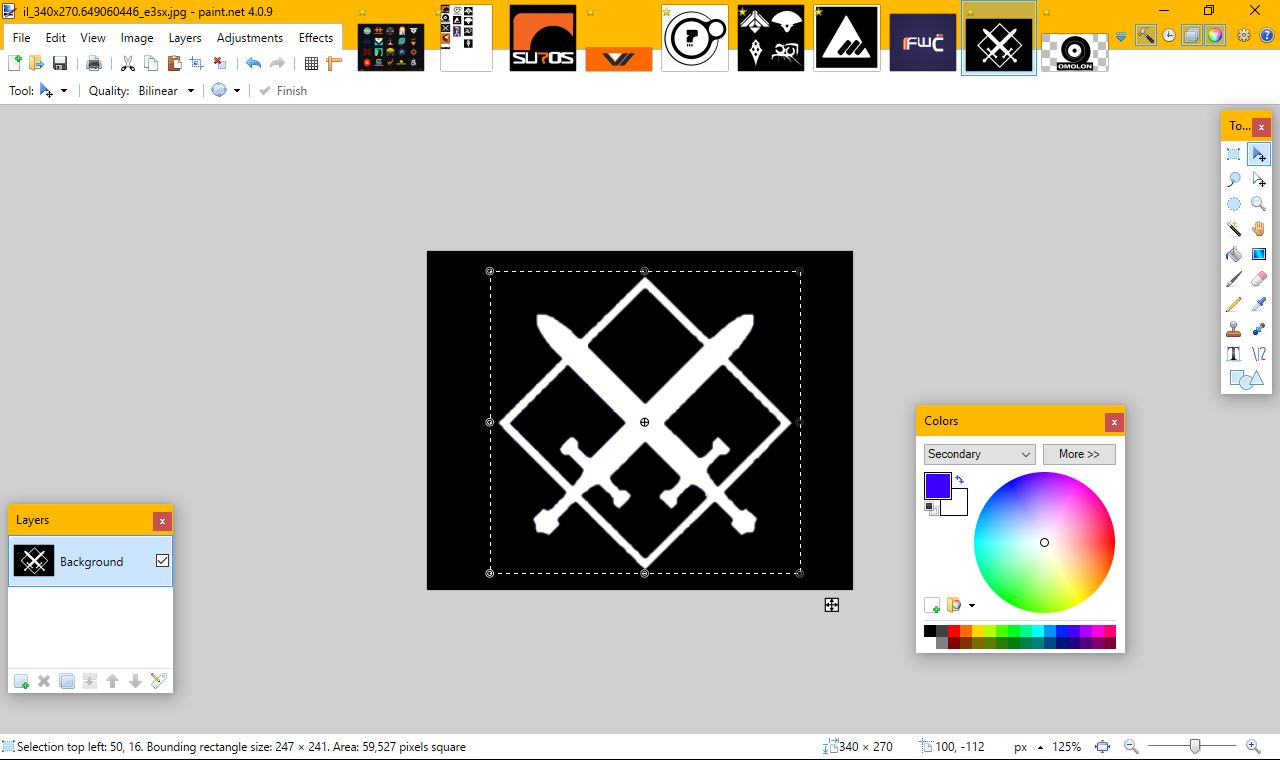Add a new layer in Layers panel
Viewport: 1280px width, 760px height.
click(21, 681)
